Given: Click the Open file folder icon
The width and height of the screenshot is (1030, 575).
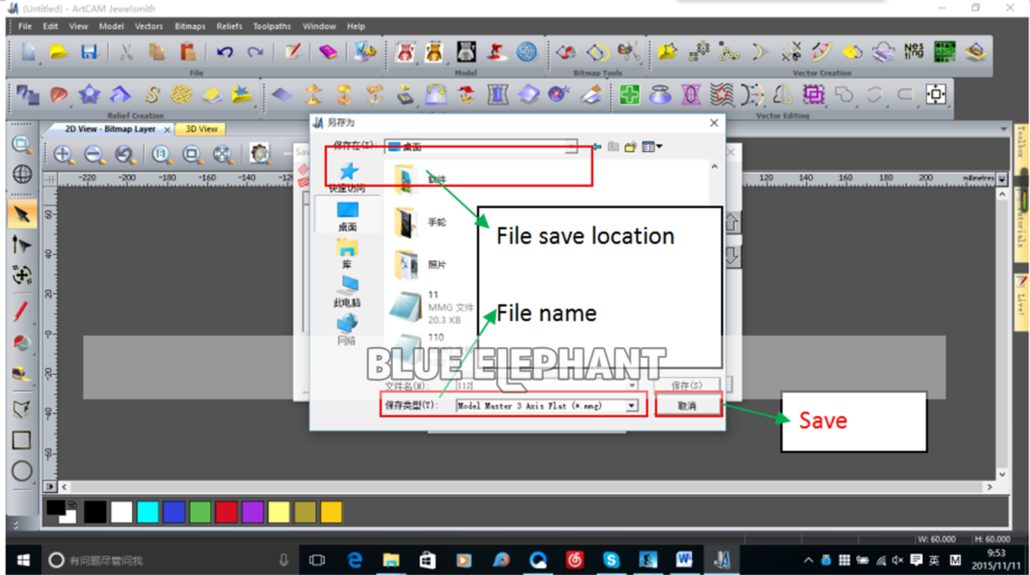Looking at the screenshot, I should click(x=58, y=52).
